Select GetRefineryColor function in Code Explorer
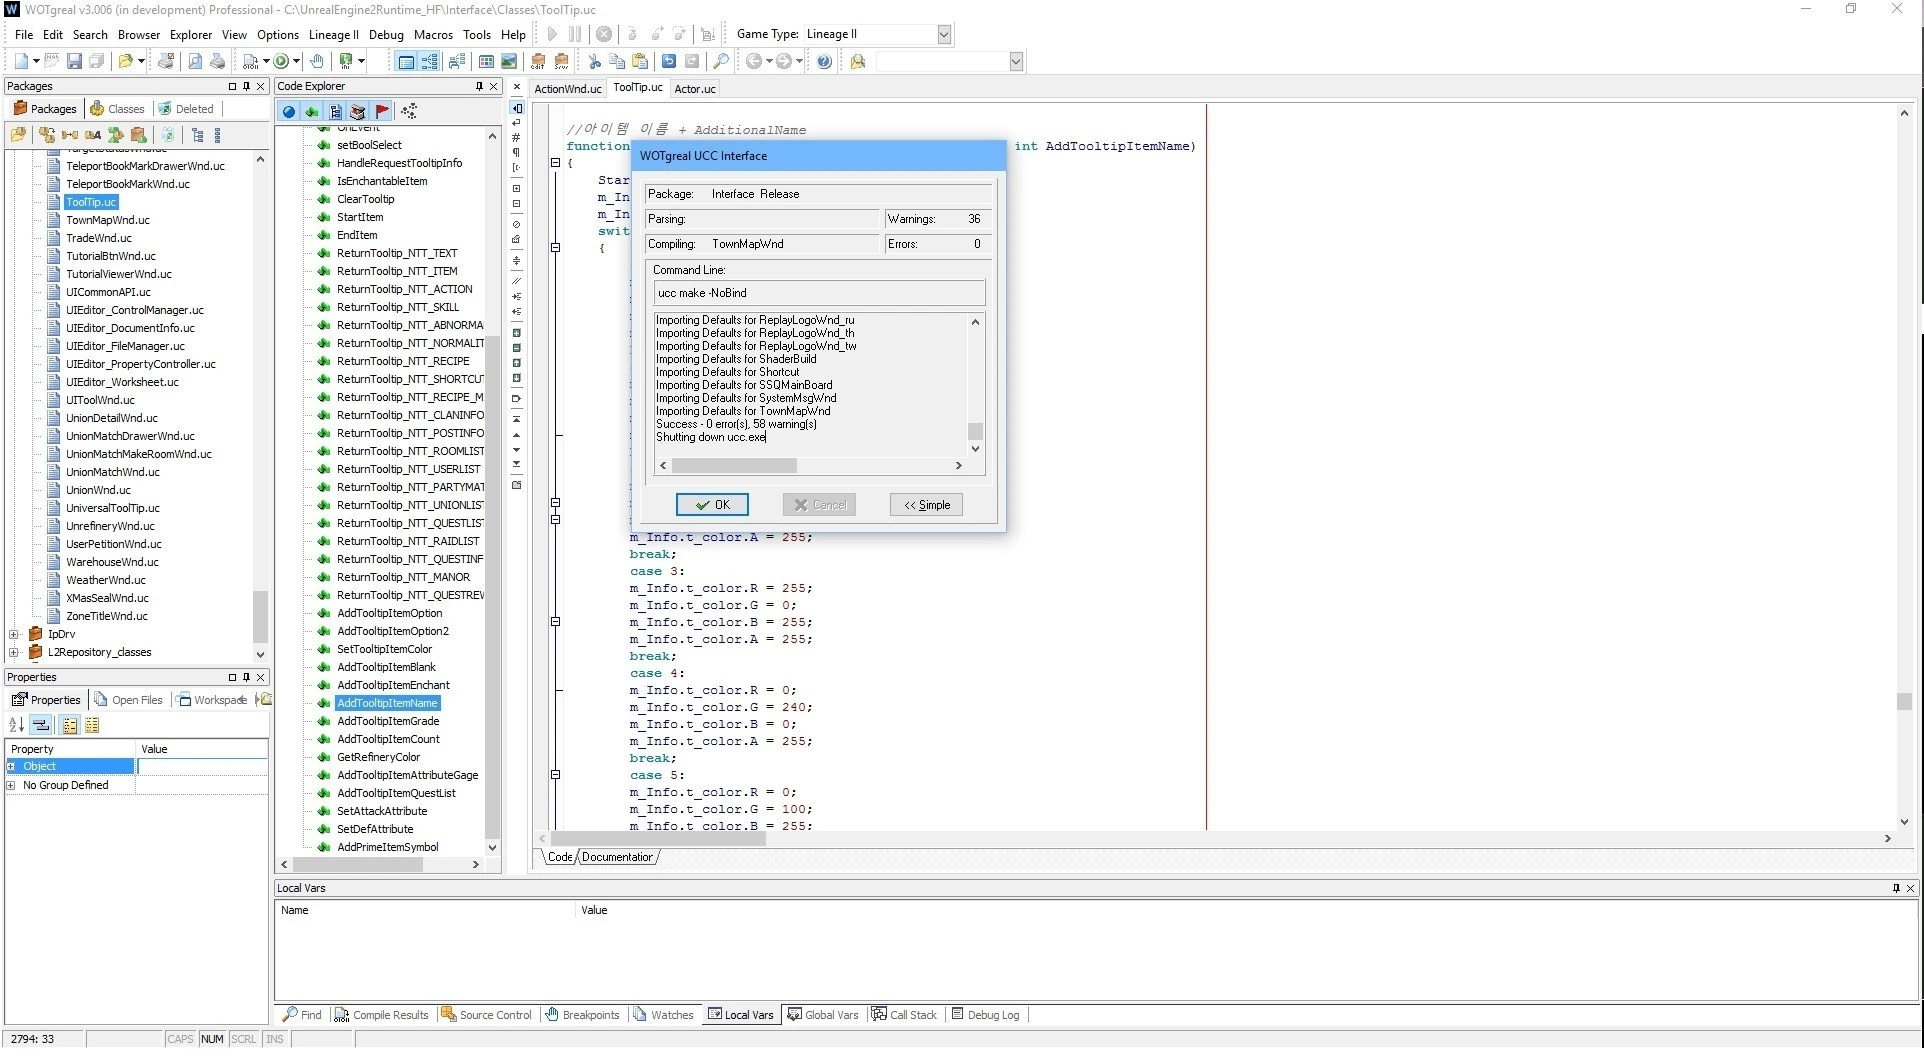This screenshot has width=1924, height=1058. [x=378, y=757]
